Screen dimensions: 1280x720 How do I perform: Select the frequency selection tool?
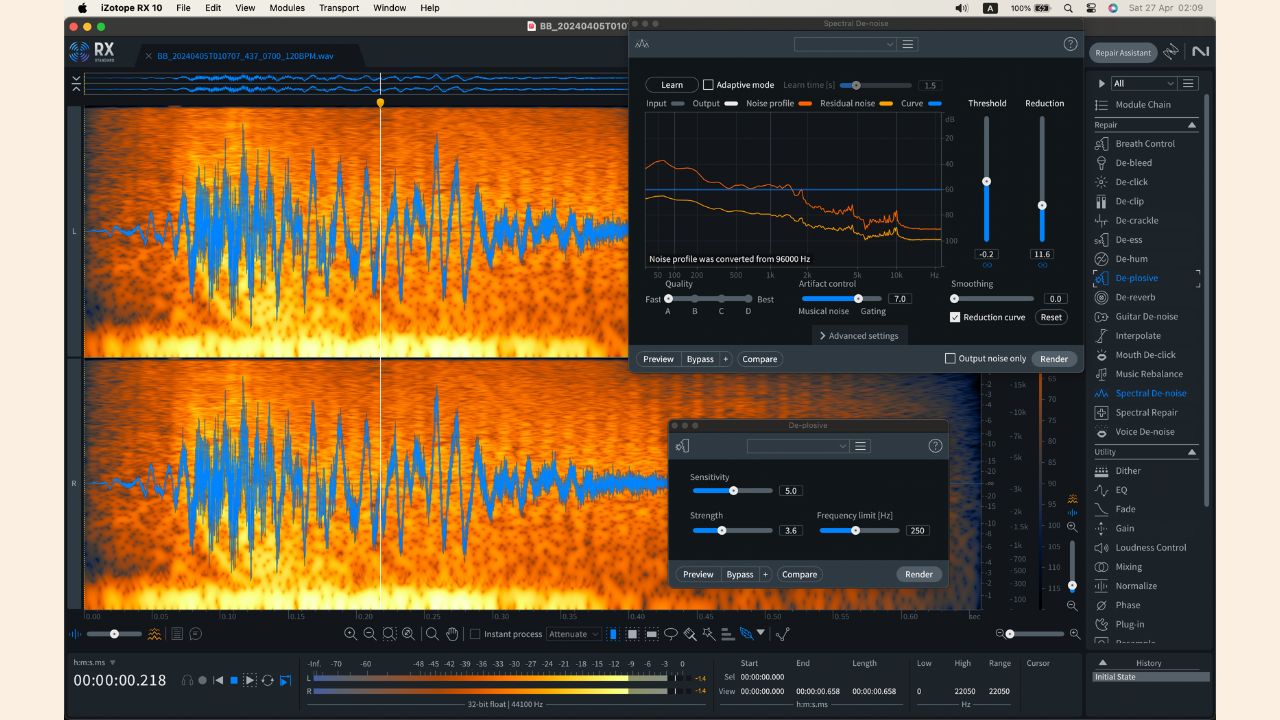pos(652,634)
